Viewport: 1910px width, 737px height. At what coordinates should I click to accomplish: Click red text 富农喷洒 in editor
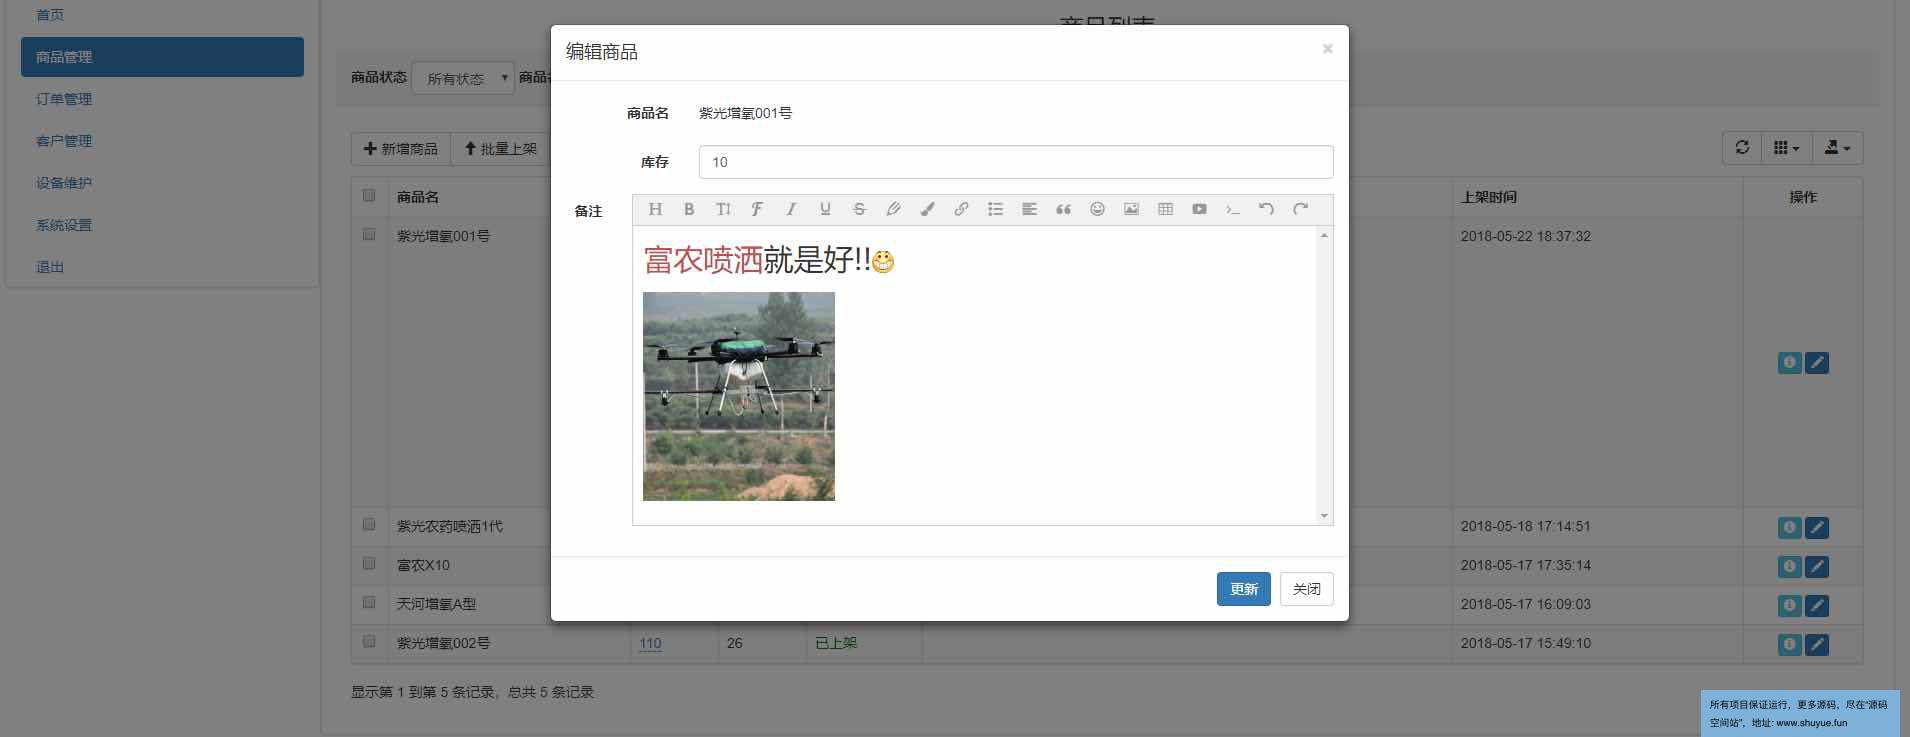[x=703, y=260]
